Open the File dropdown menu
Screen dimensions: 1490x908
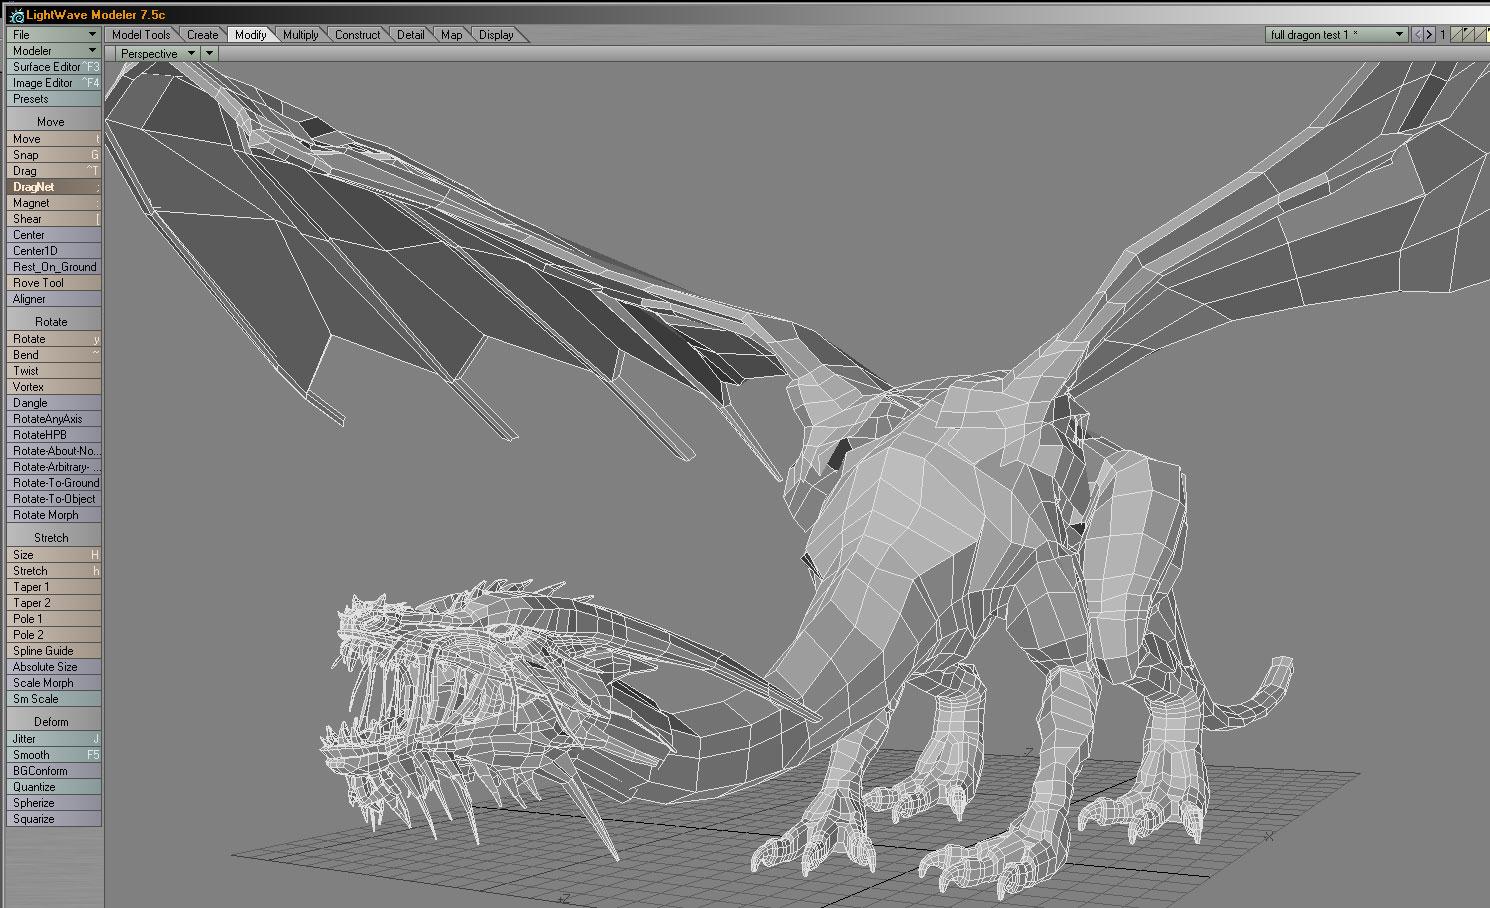click(53, 35)
